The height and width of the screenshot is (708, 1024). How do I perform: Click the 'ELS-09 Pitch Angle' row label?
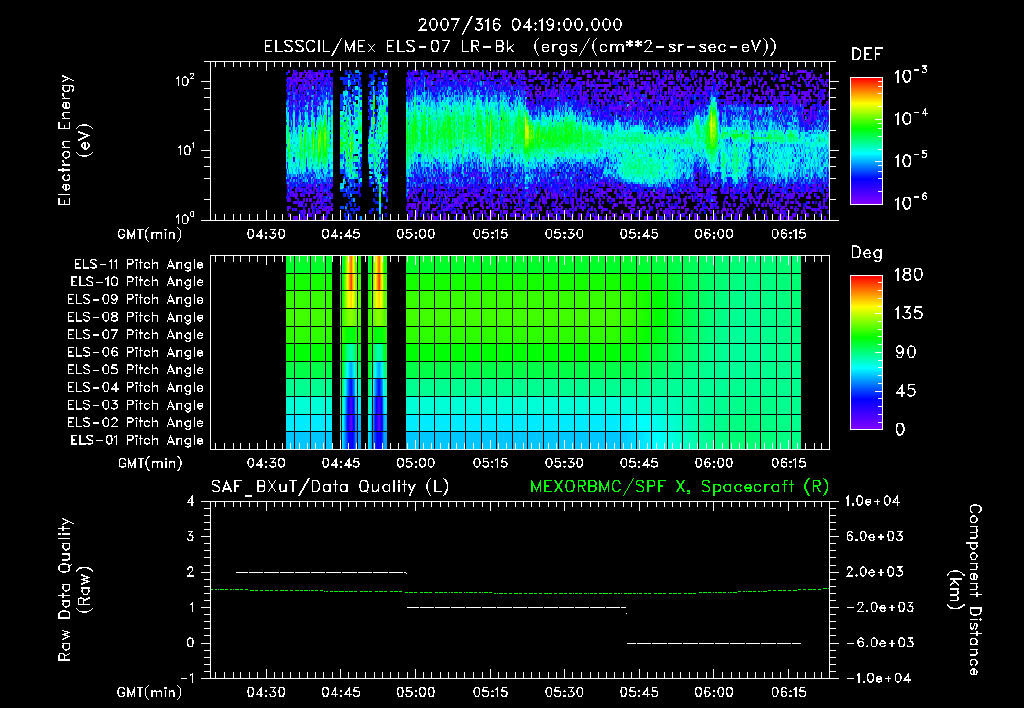pos(136,300)
